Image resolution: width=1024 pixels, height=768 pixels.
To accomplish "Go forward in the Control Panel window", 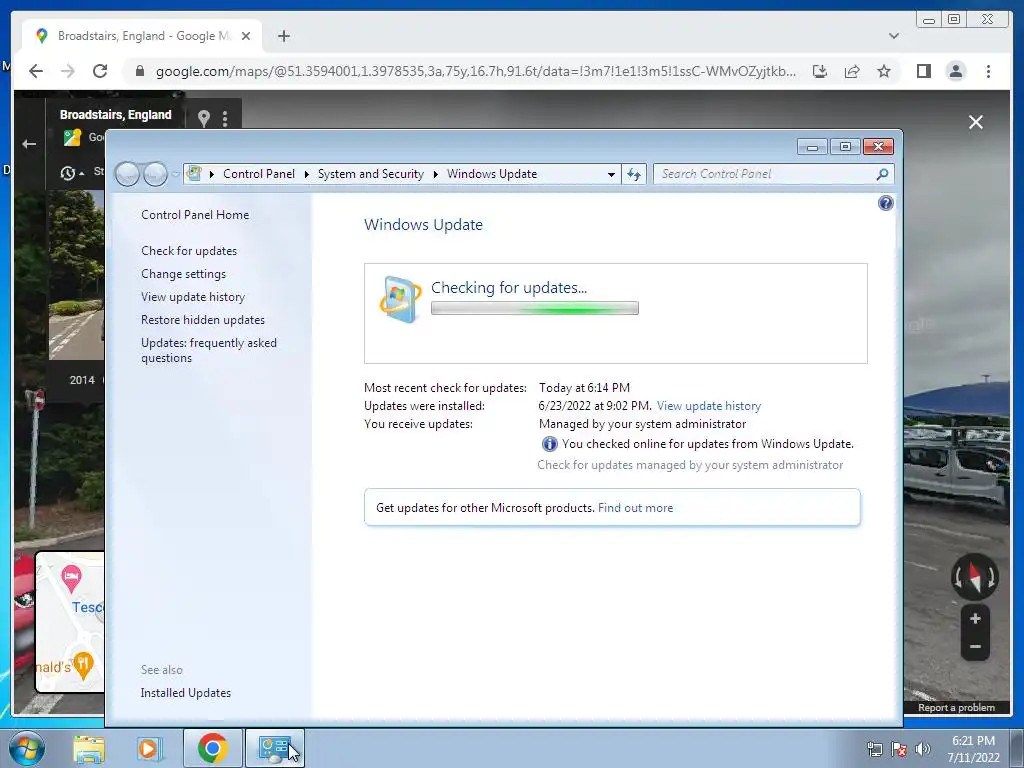I will [x=155, y=174].
